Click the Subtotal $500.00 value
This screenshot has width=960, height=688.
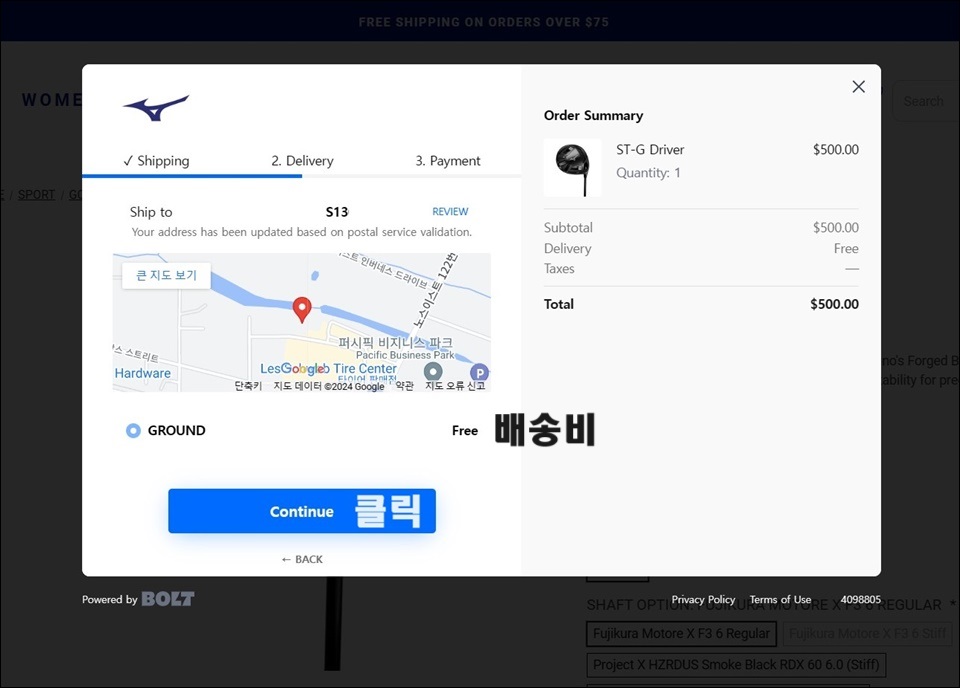tap(835, 228)
